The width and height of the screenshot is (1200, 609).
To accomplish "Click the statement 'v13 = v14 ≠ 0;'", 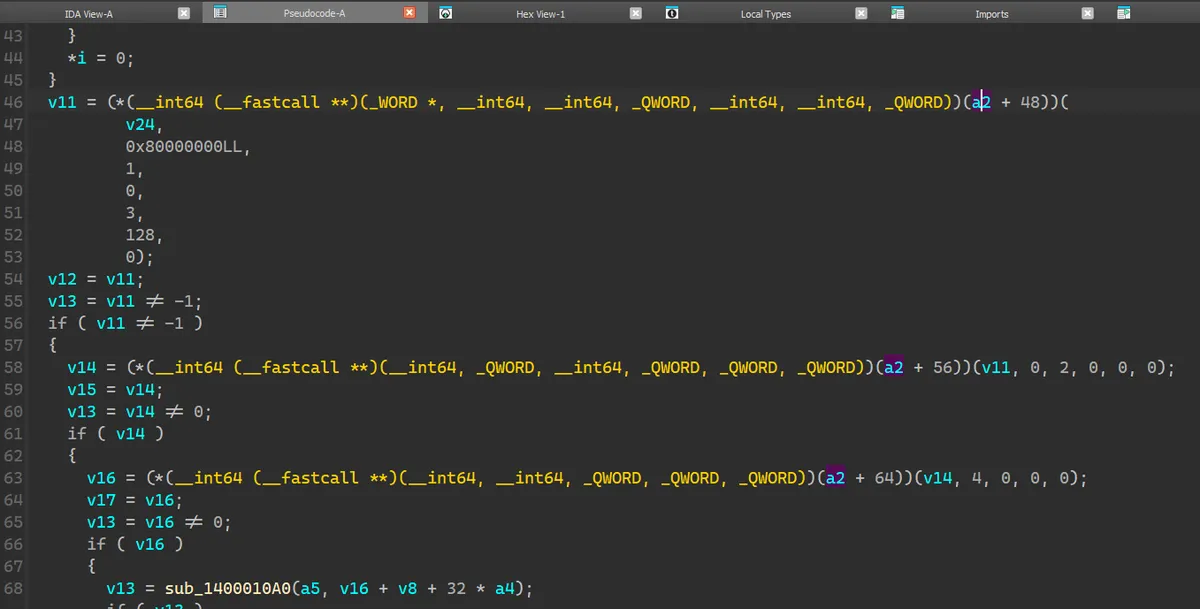I will tap(139, 412).
